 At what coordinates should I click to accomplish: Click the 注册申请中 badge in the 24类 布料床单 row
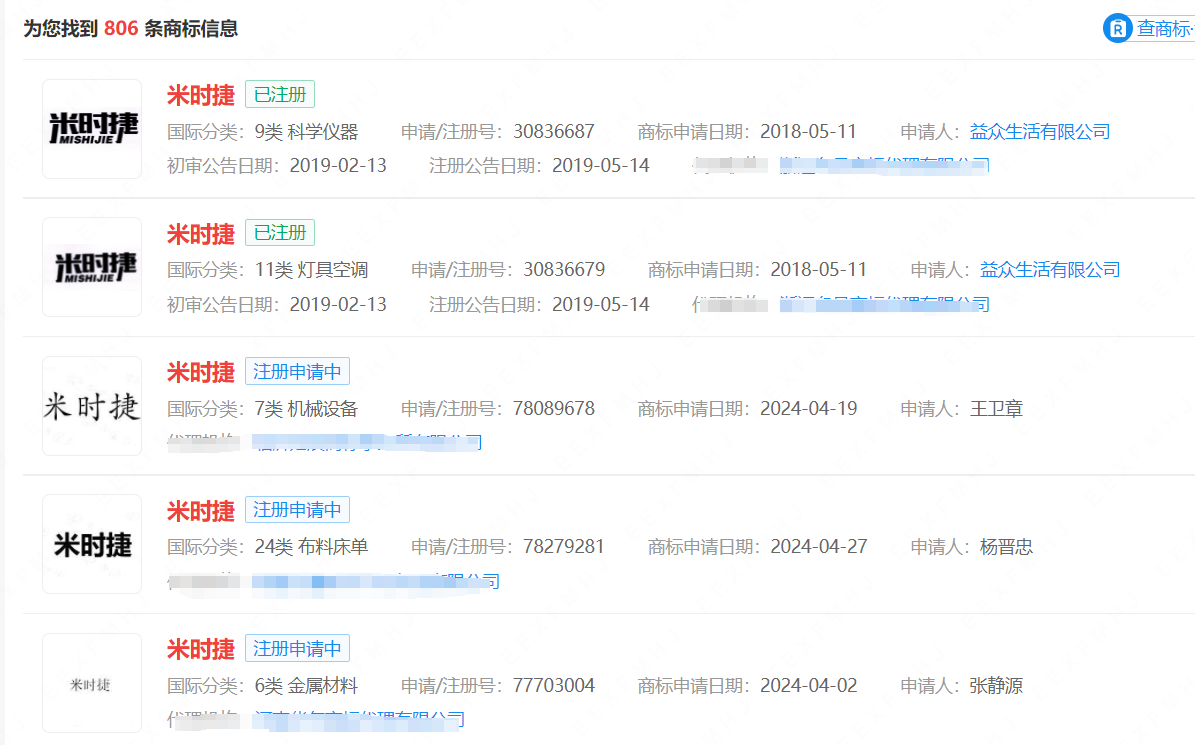pos(297,510)
